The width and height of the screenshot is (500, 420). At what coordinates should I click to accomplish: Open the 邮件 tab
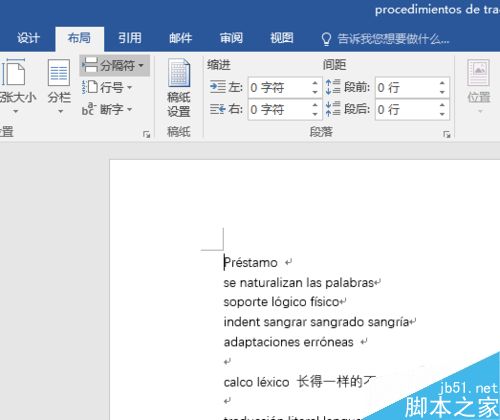[180, 38]
